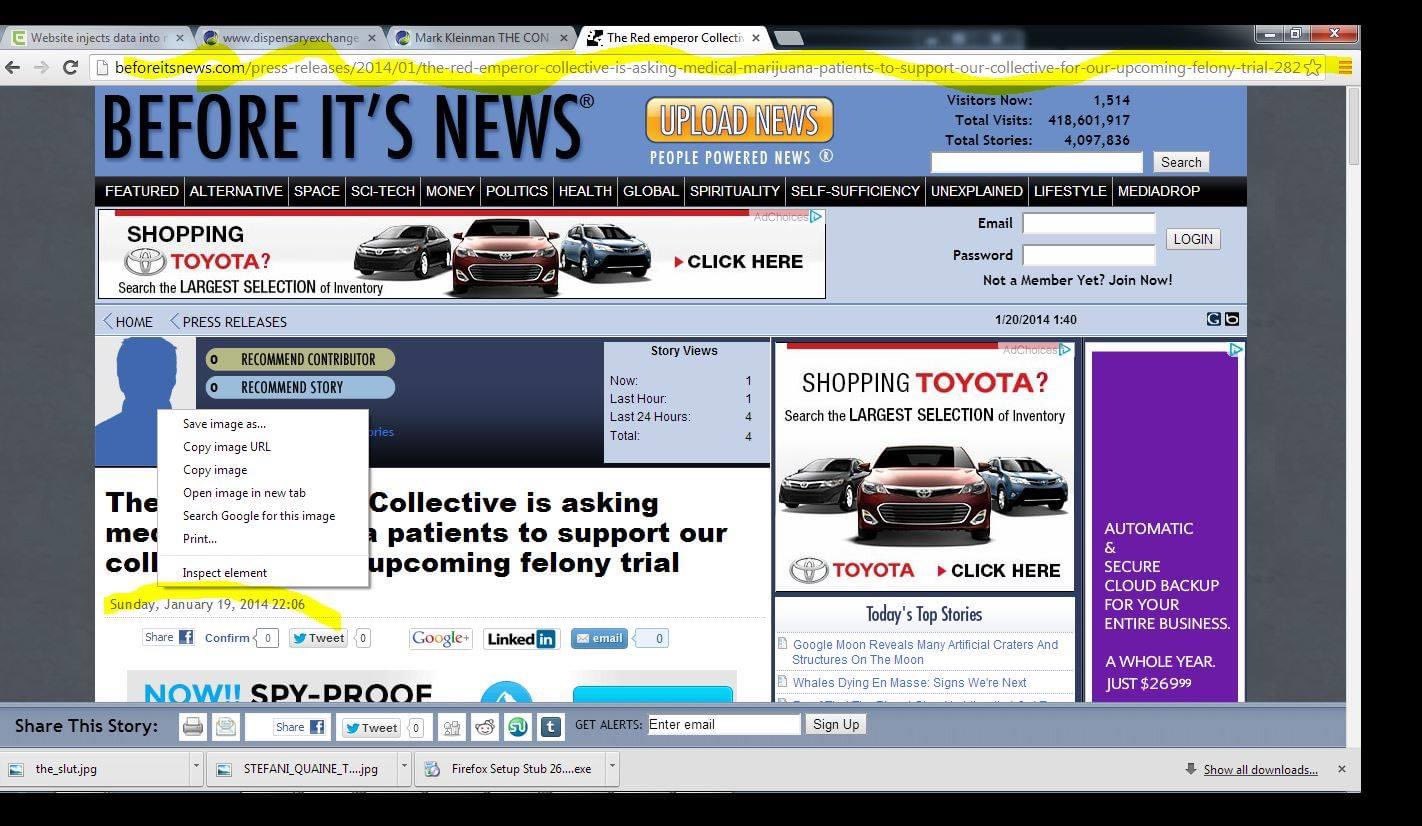Bookmark this page with the star icon
The image size is (1422, 826).
coord(1312,68)
